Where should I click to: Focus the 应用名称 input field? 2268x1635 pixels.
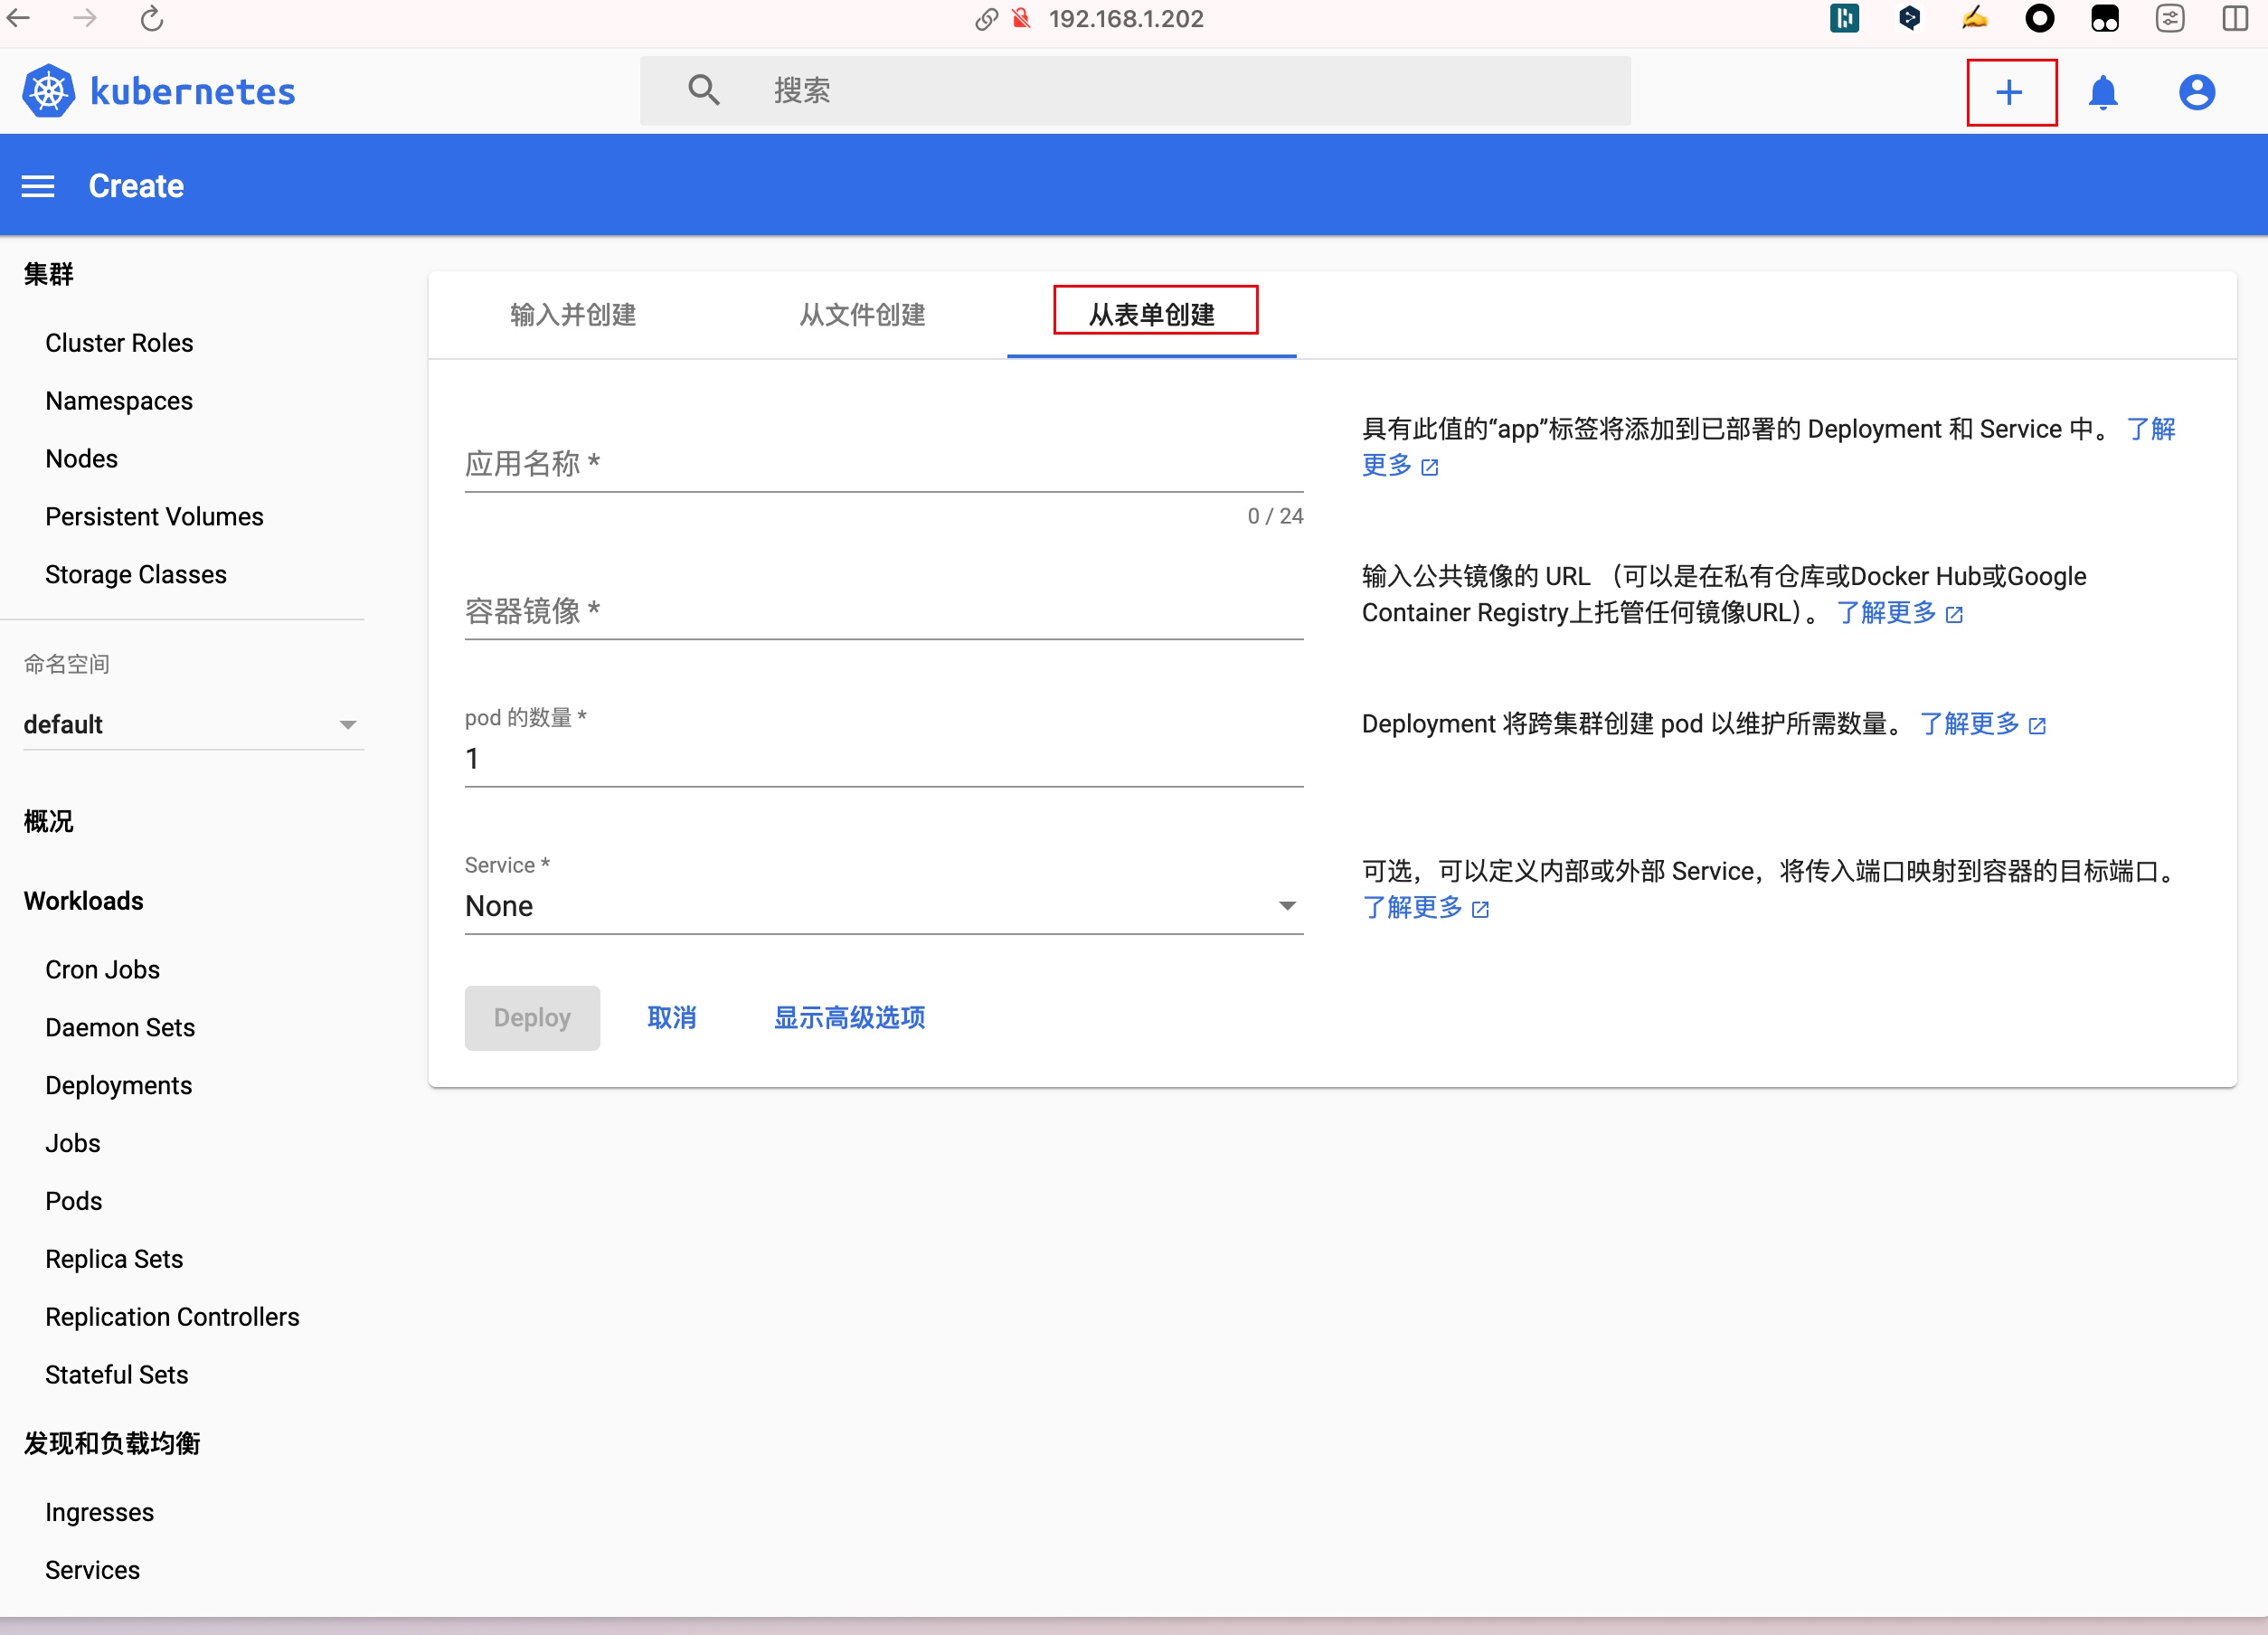pos(883,463)
